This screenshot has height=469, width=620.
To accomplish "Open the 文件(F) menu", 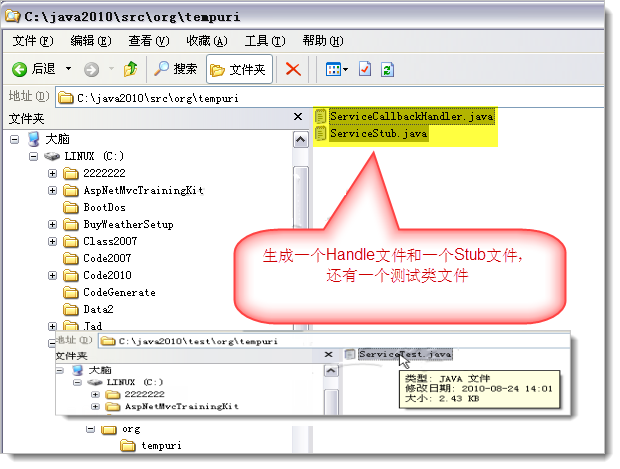I will tap(33, 41).
